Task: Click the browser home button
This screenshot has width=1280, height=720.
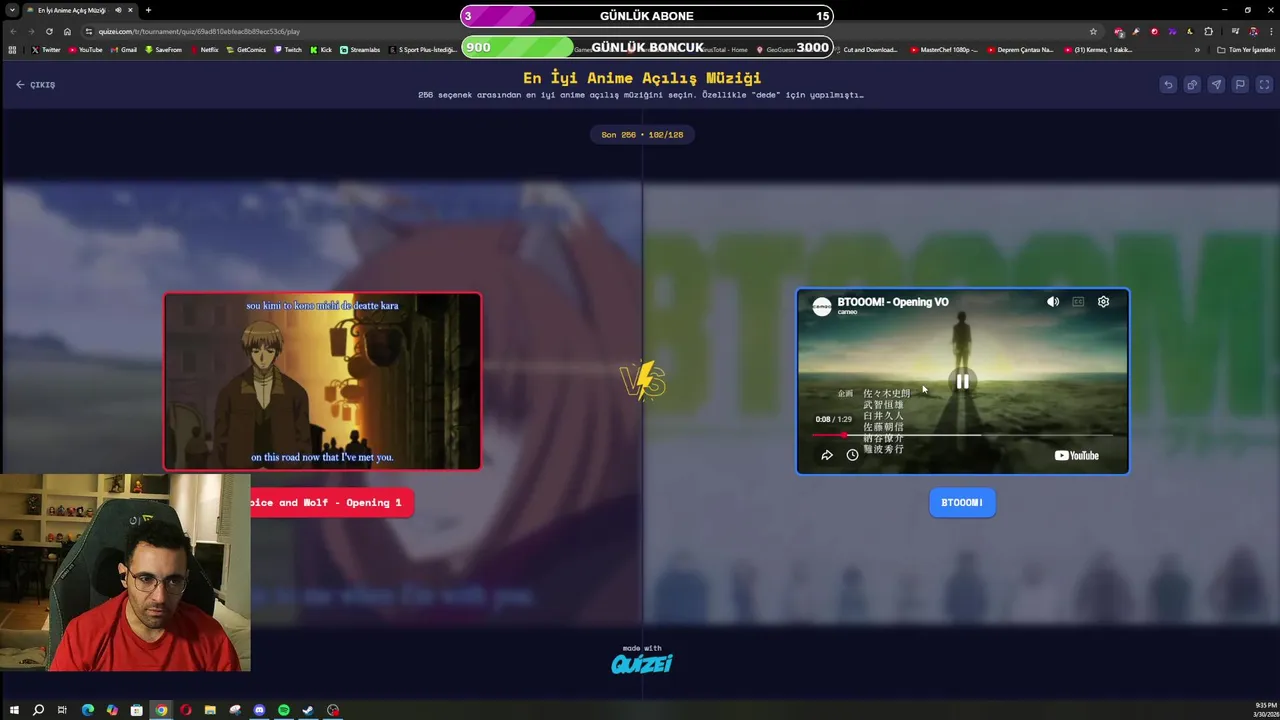Action: 67,31
